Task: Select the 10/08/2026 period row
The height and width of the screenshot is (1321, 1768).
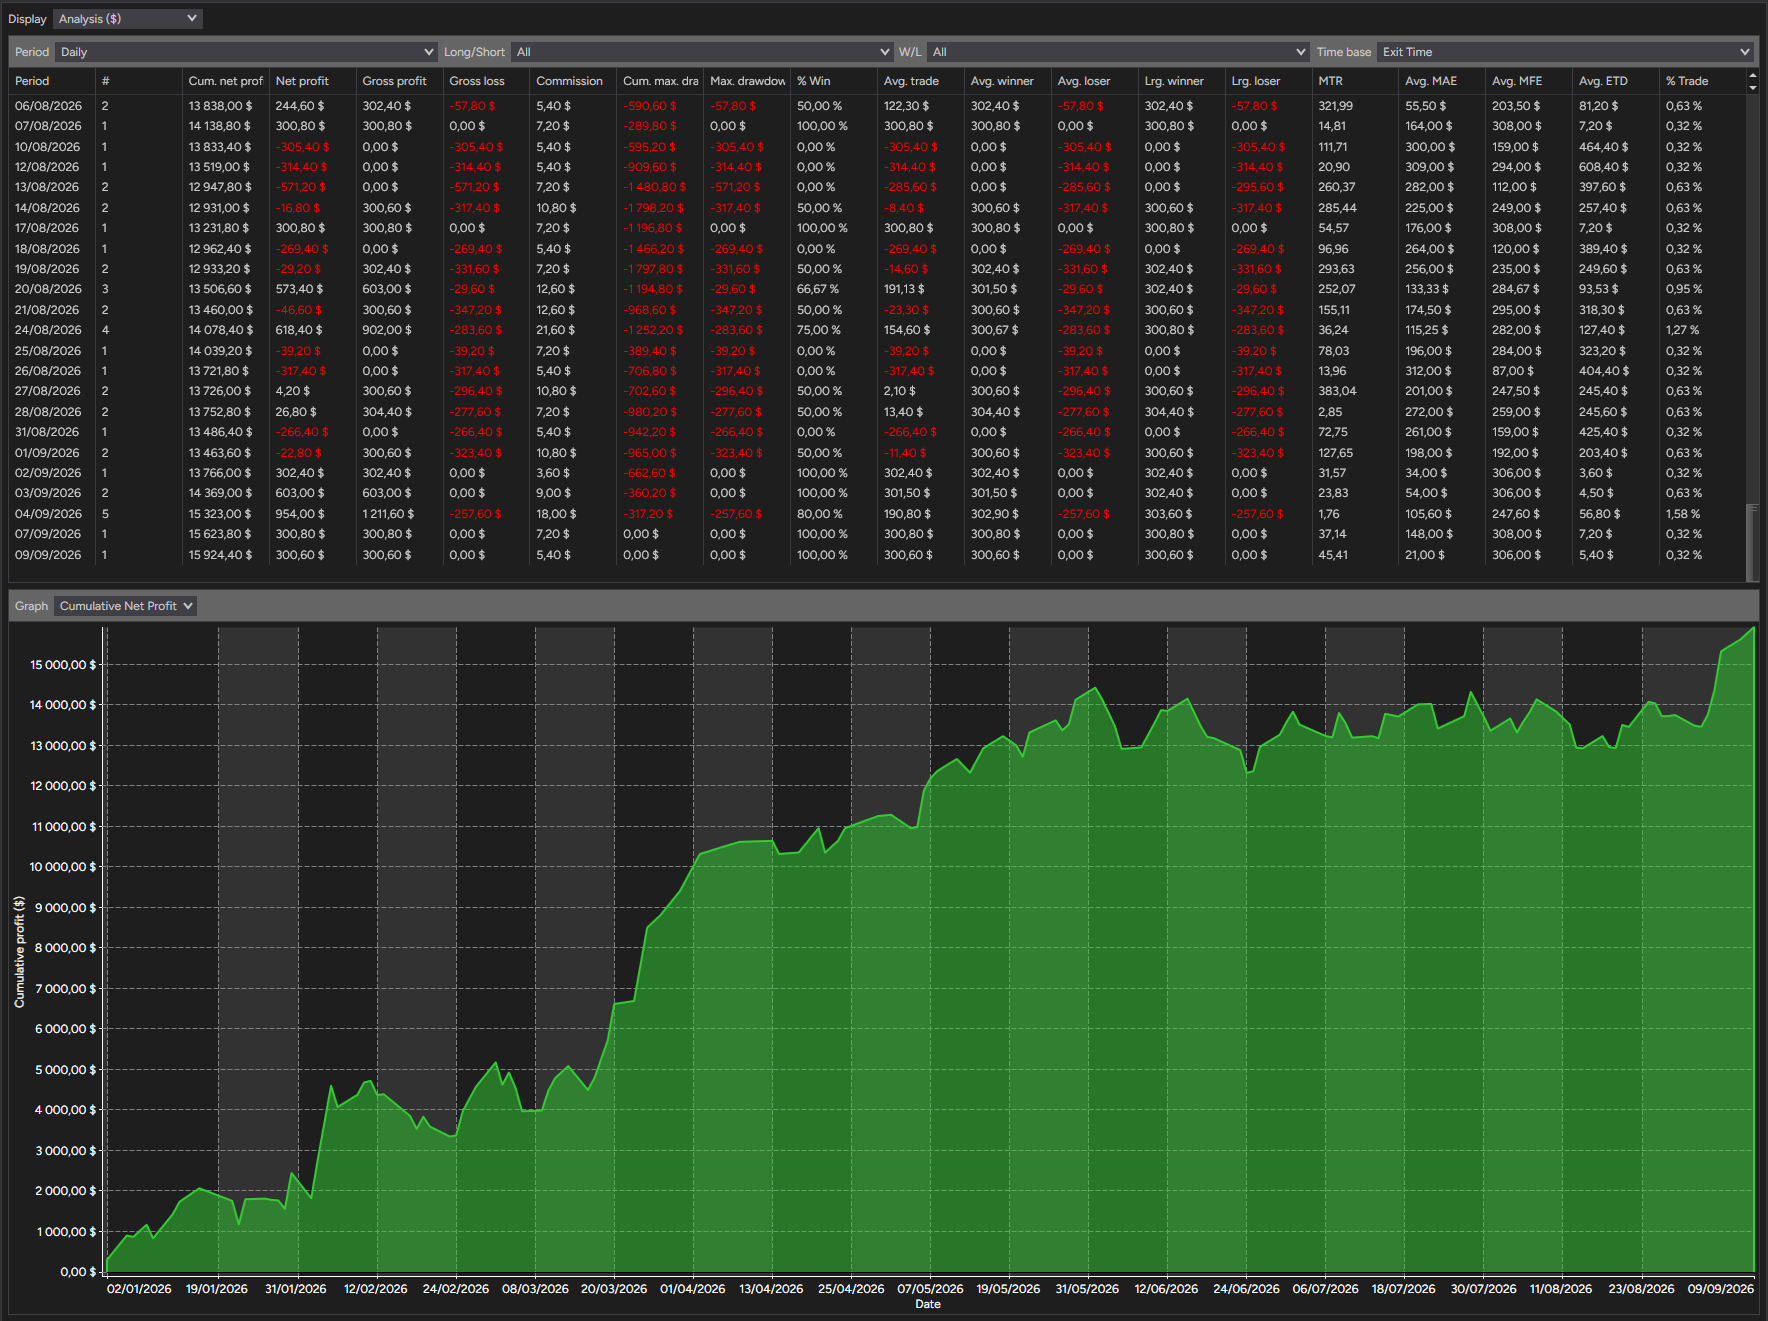Action: point(877,147)
